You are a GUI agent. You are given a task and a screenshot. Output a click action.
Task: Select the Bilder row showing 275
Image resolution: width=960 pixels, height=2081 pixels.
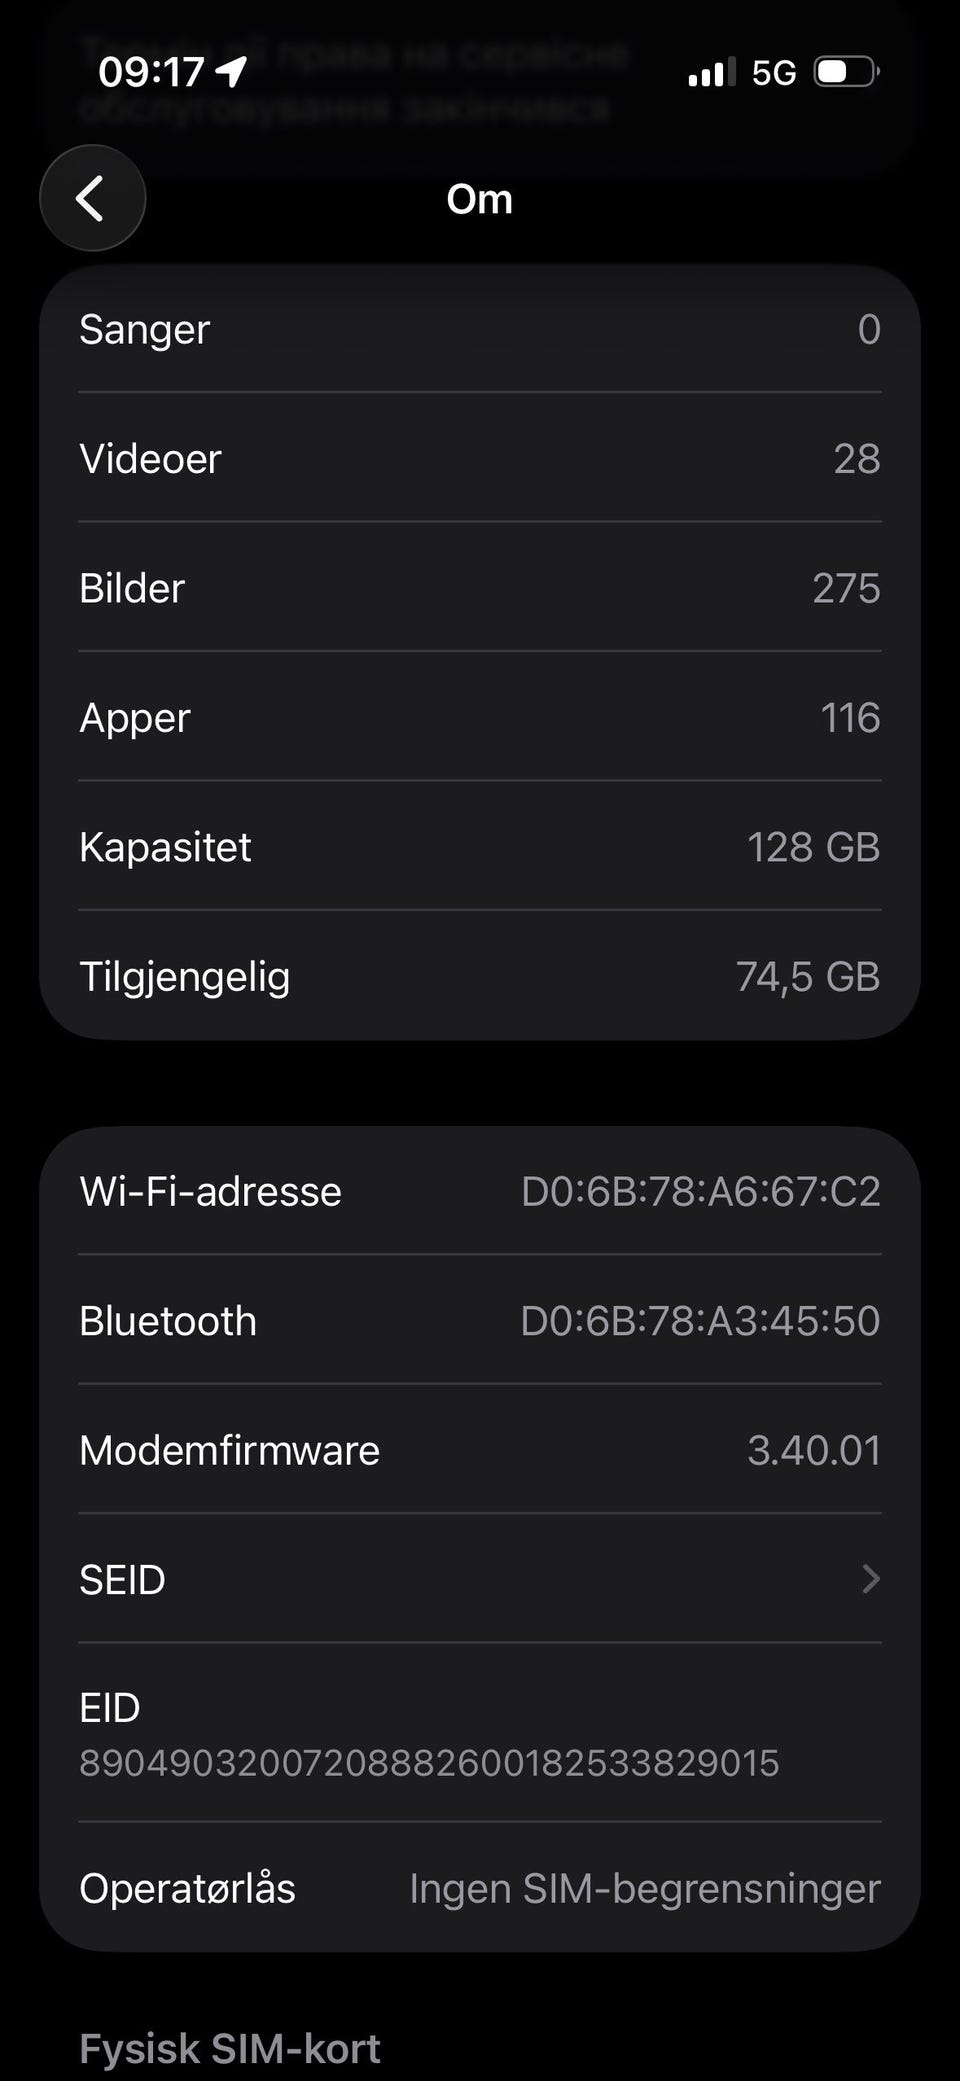coord(480,588)
